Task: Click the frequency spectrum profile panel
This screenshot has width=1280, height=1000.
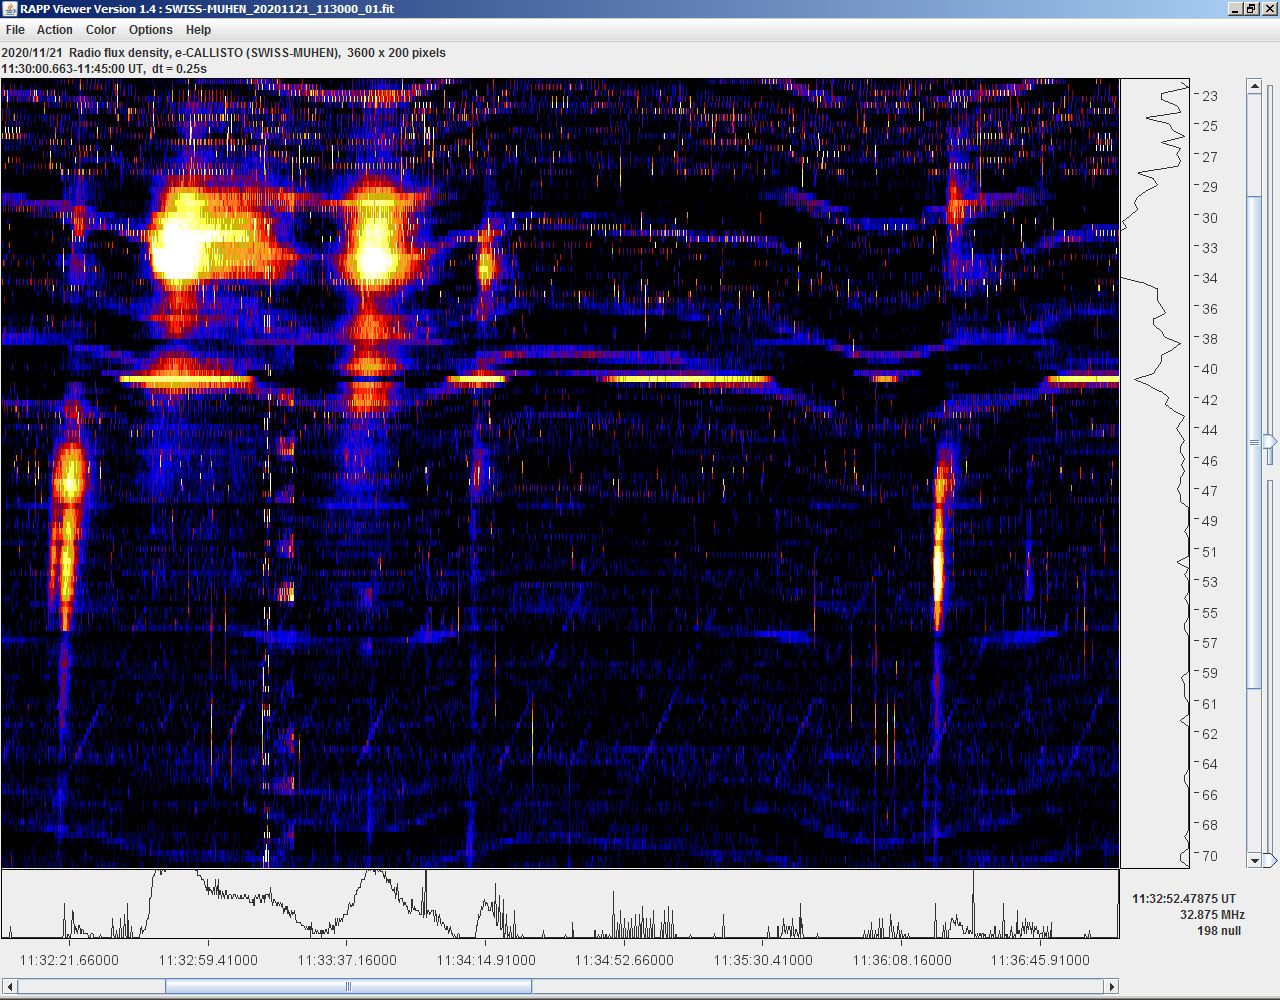Action: click(x=1155, y=473)
